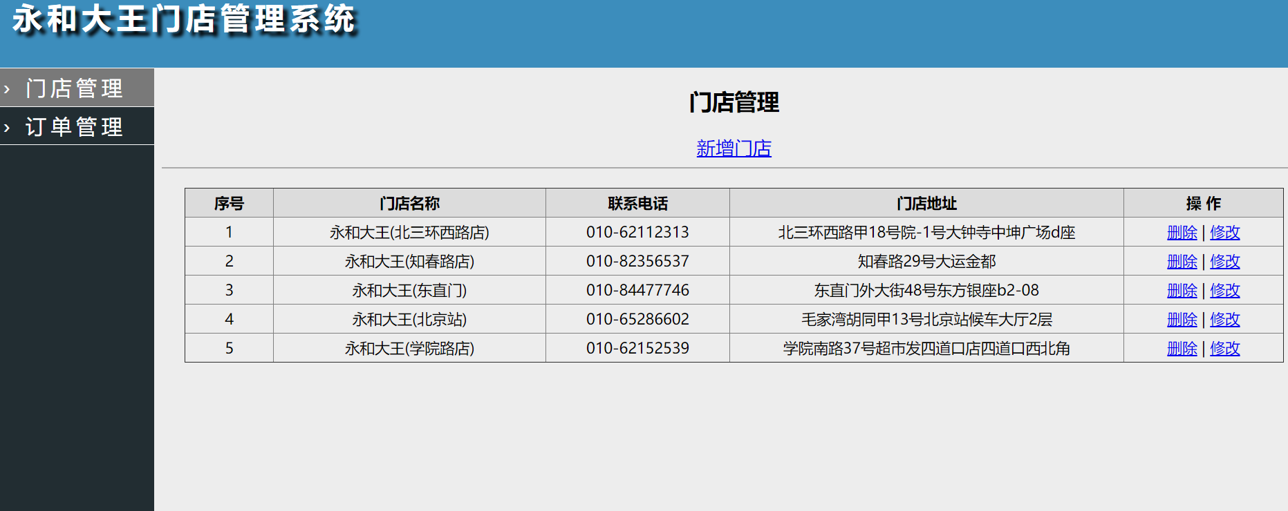
Task: Click the 操 作 column header
Action: (1204, 203)
